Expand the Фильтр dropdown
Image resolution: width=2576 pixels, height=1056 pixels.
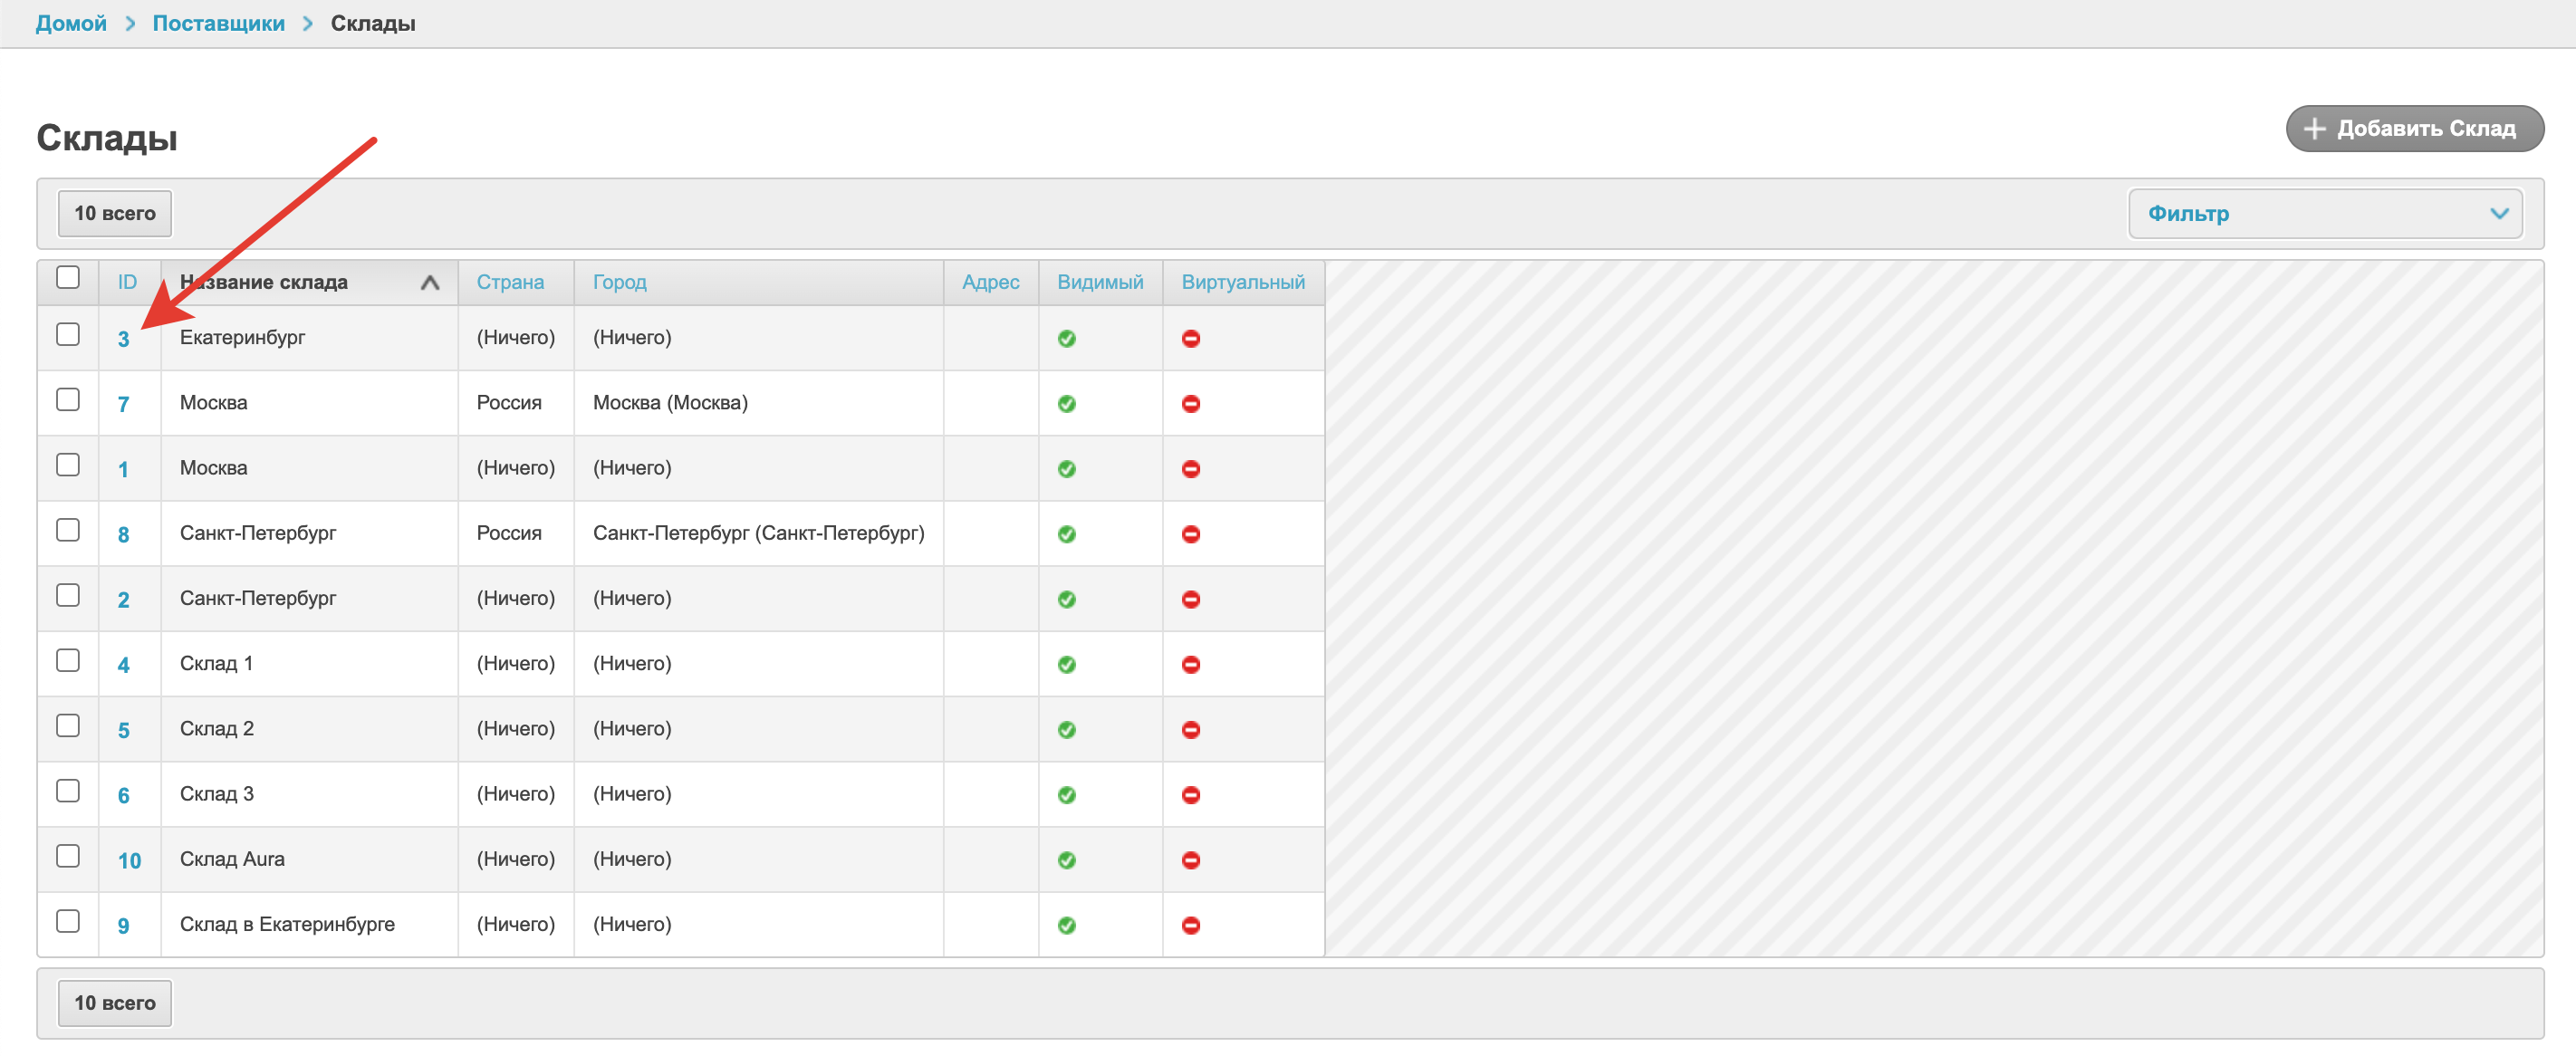click(2324, 214)
